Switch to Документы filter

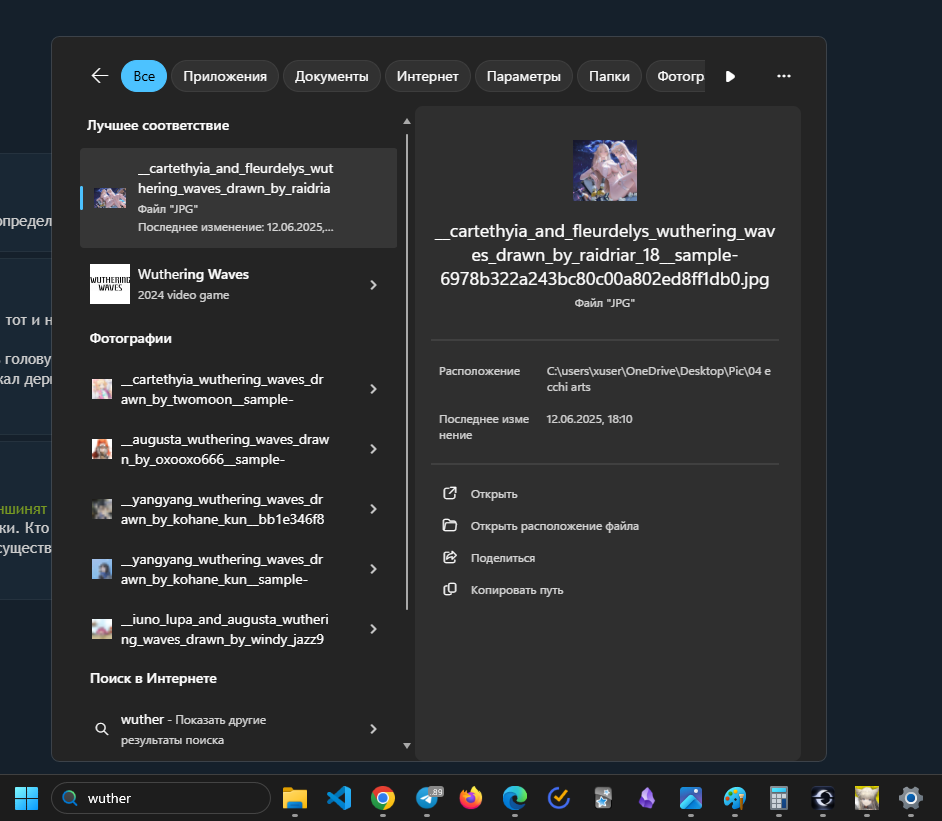(x=332, y=76)
